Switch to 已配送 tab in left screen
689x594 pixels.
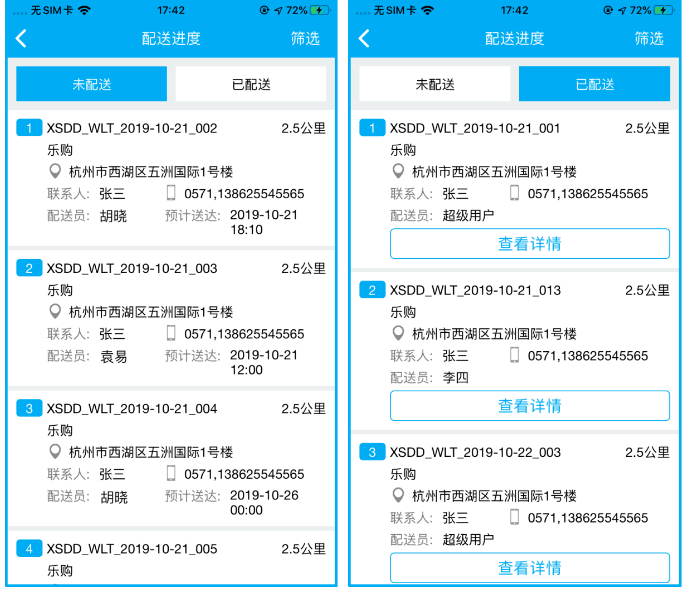251,83
